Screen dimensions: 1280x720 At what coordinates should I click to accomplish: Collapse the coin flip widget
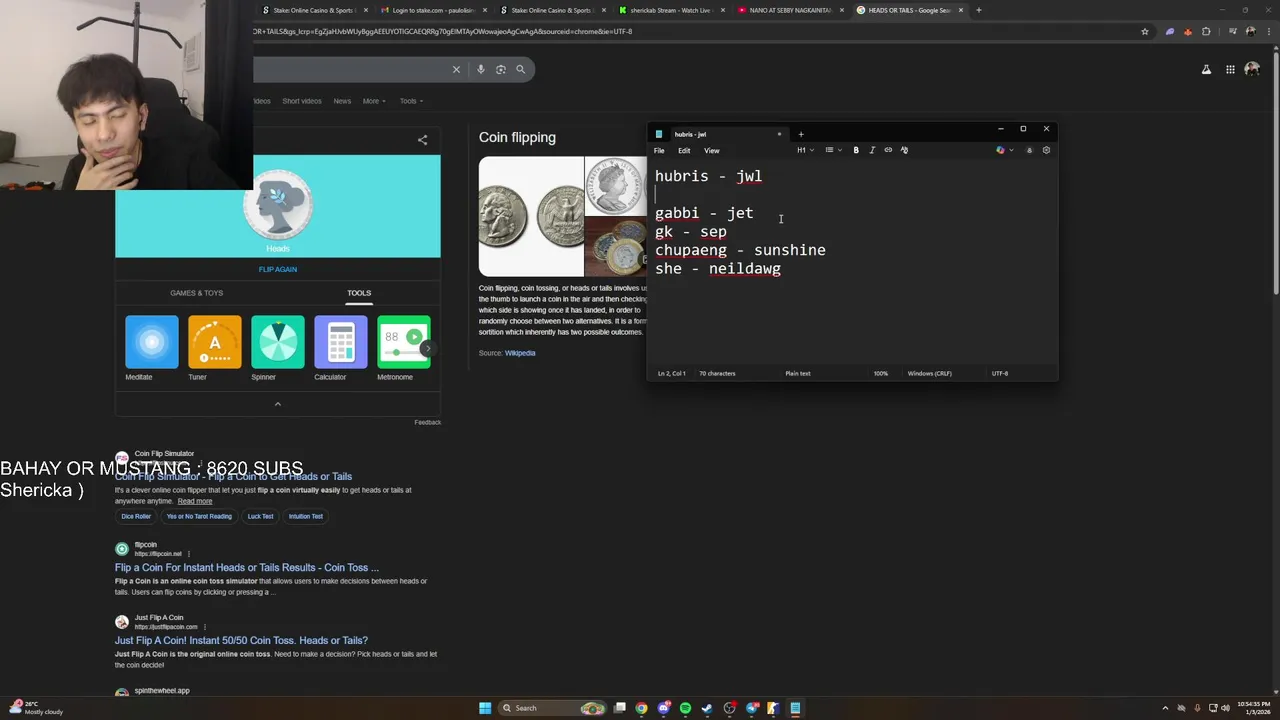coord(278,404)
